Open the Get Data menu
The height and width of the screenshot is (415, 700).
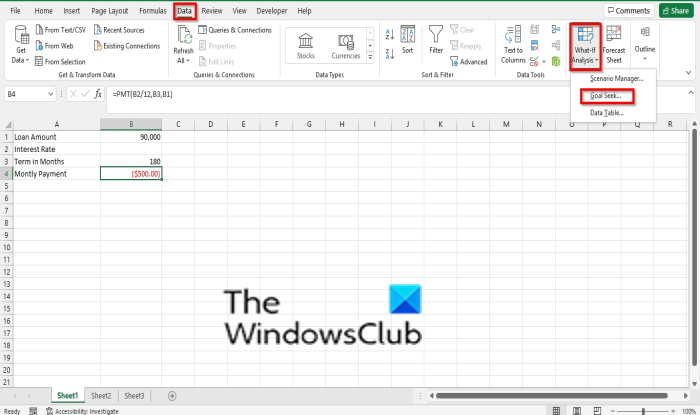pyautogui.click(x=21, y=45)
